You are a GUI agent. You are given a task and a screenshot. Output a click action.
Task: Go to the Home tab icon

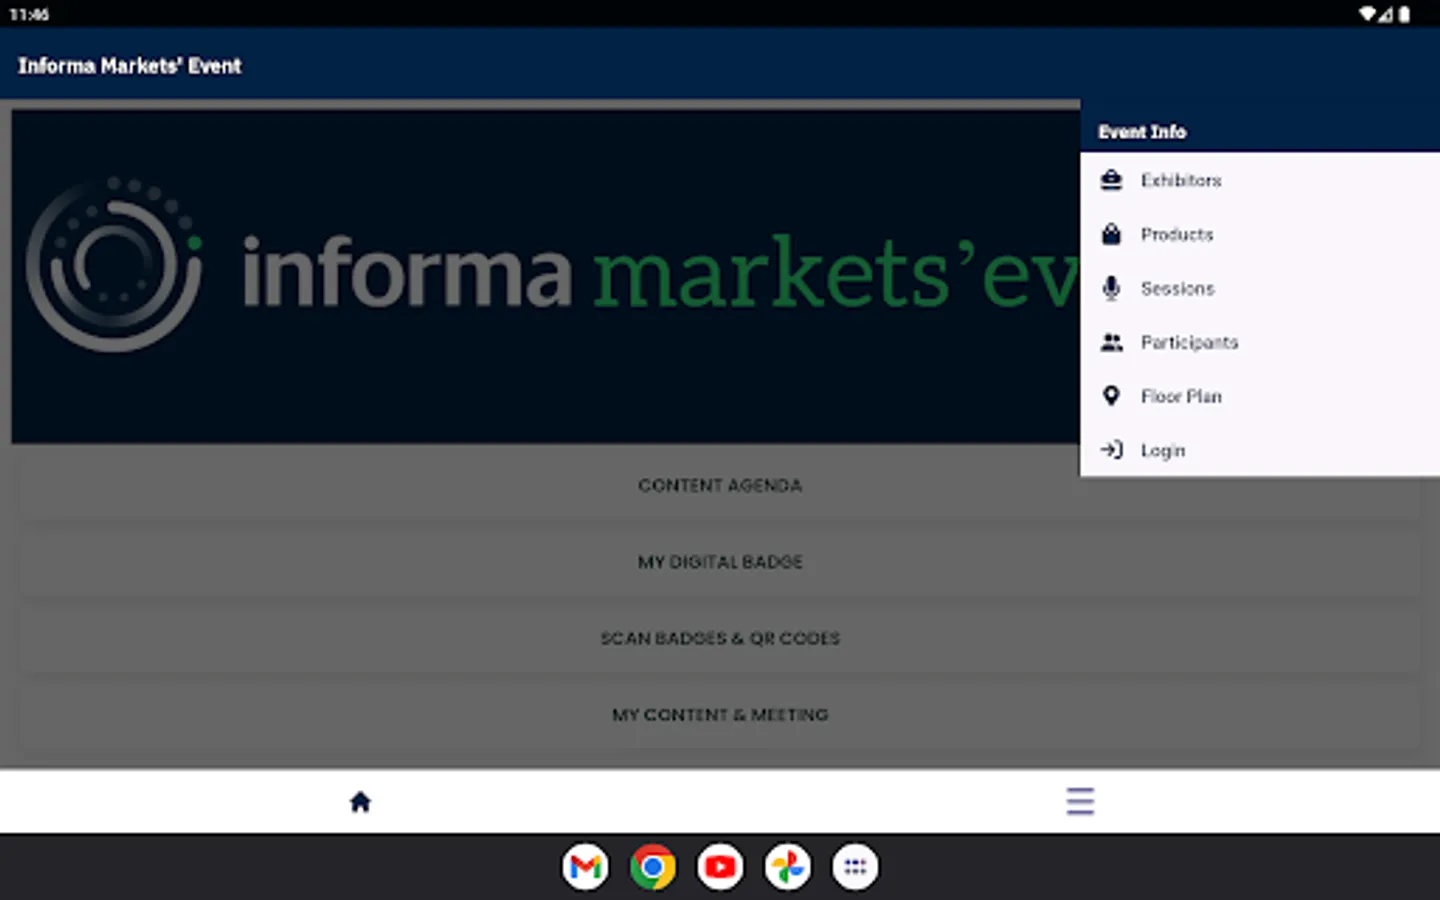pos(360,801)
